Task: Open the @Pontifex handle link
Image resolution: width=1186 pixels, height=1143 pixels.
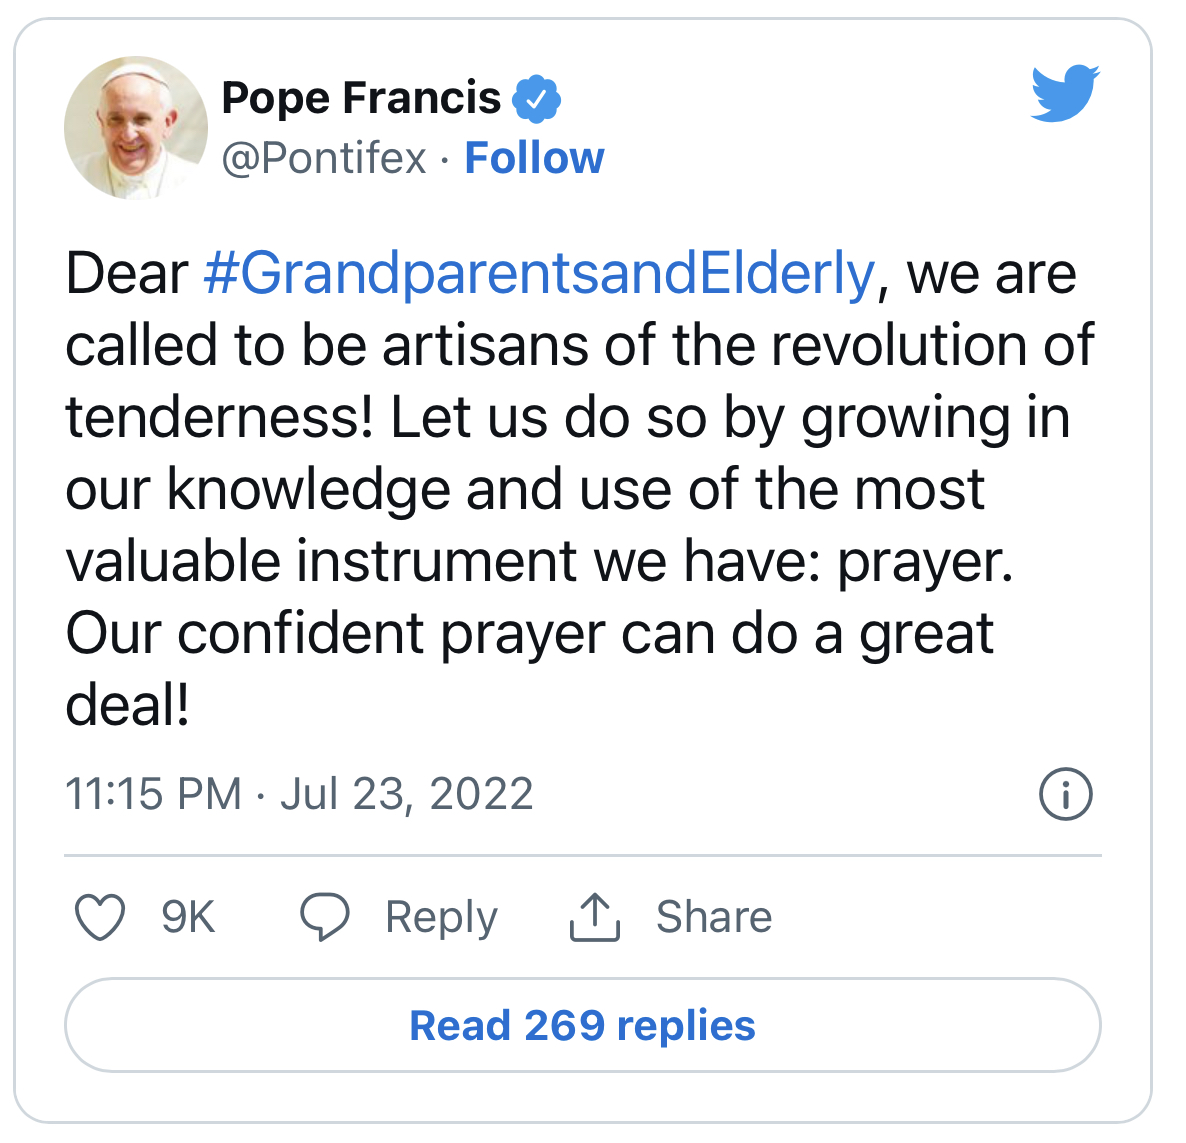Action: pyautogui.click(x=324, y=159)
